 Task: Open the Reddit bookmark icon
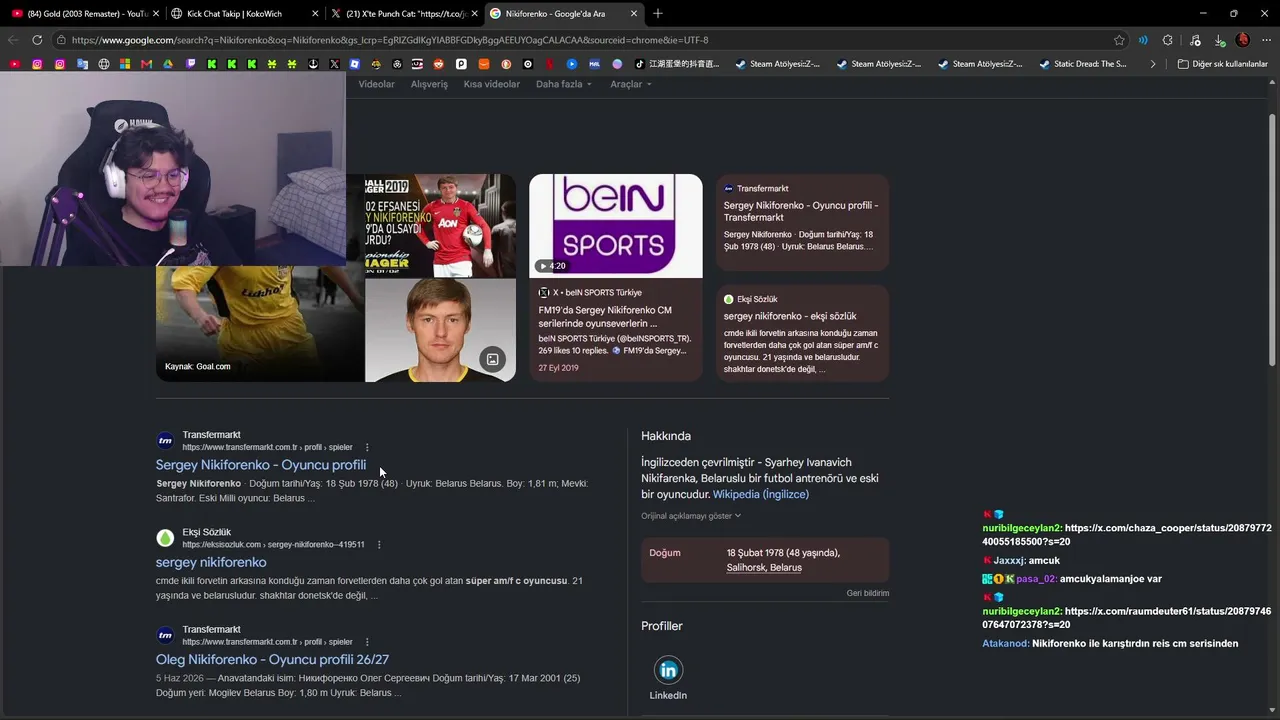438,64
